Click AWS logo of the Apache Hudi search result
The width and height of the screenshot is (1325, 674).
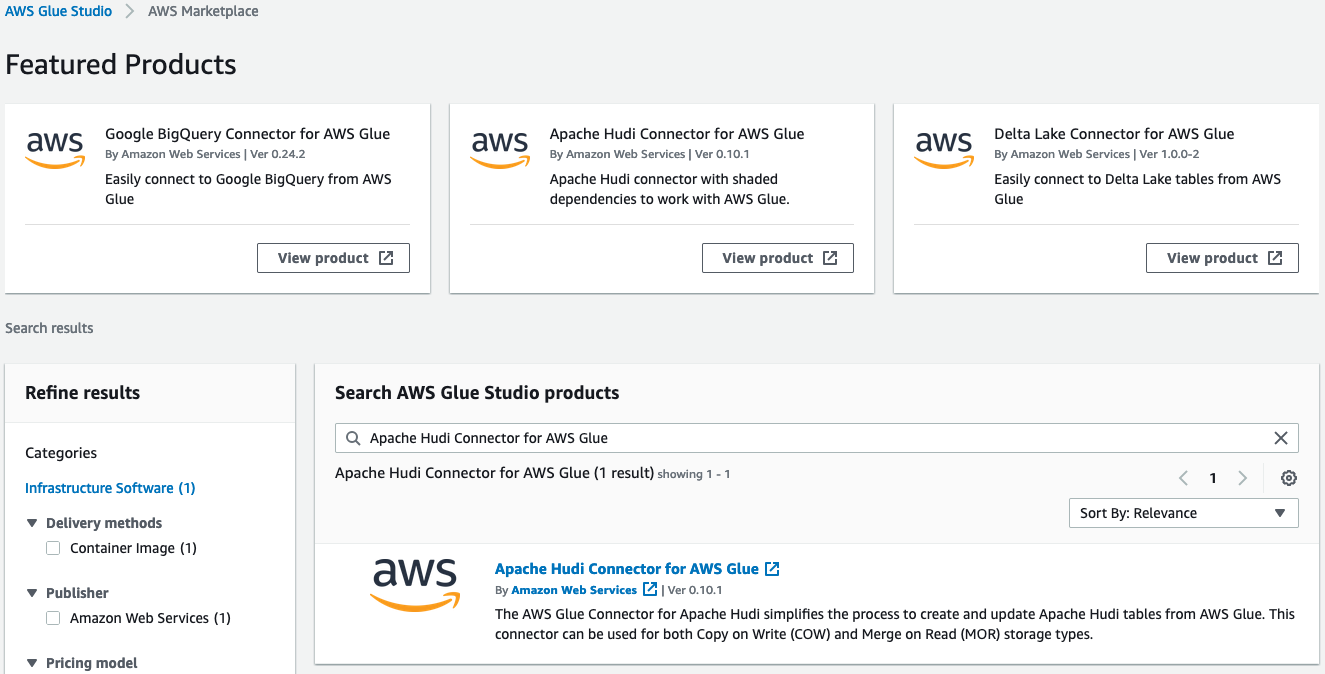coord(415,584)
